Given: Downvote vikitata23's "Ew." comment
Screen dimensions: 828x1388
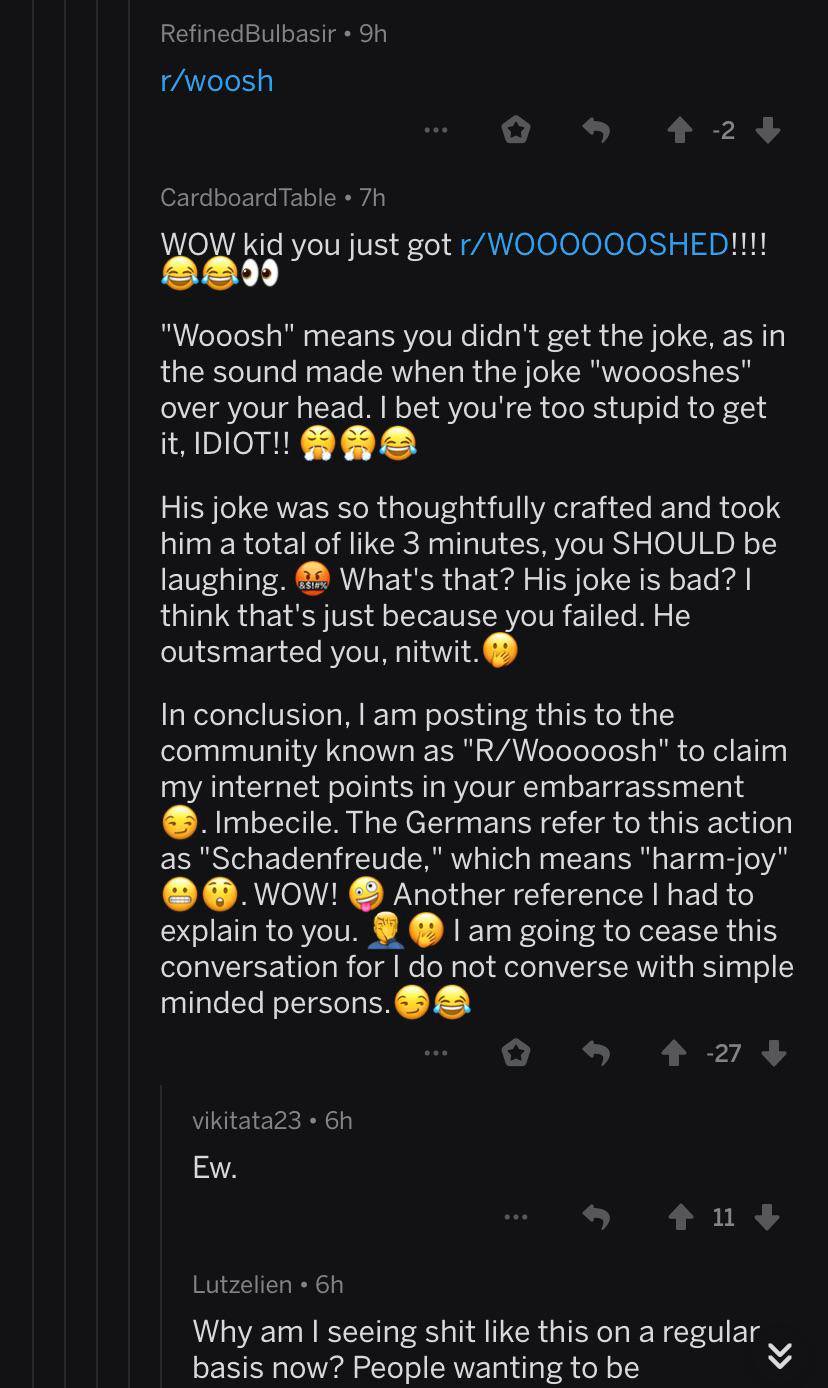Looking at the screenshot, I should [767, 1217].
